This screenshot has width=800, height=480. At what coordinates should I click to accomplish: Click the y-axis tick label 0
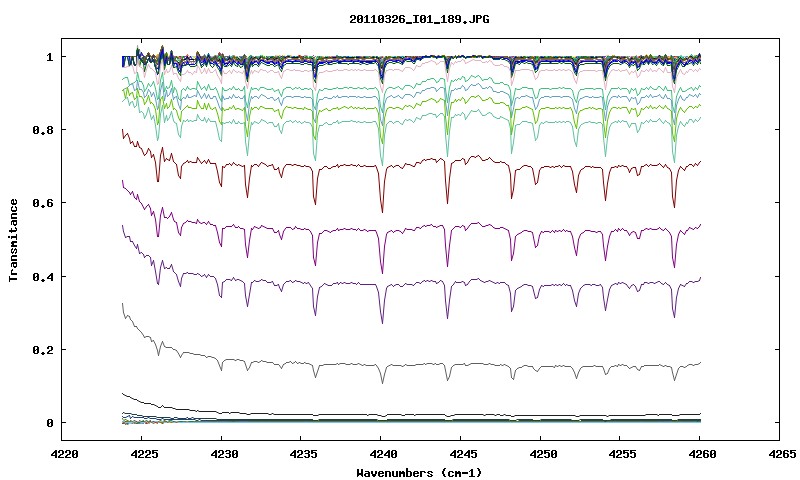[49, 423]
